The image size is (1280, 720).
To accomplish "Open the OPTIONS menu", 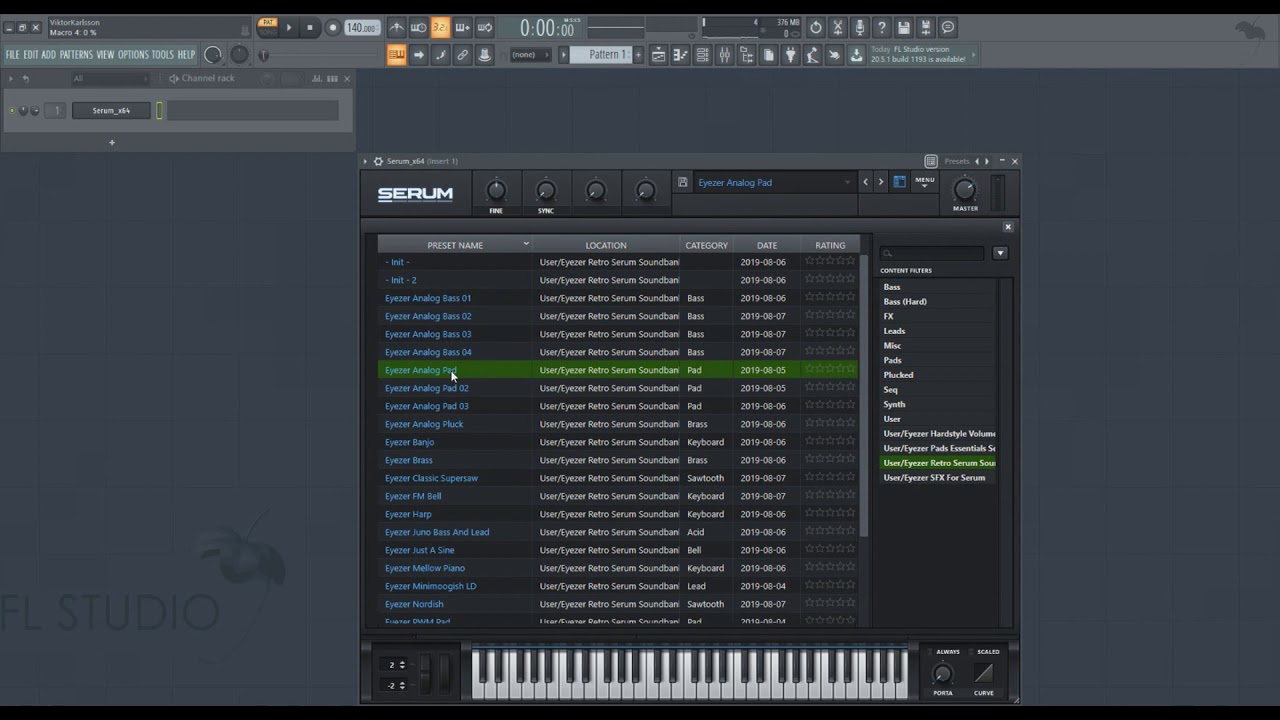I will tap(133, 55).
